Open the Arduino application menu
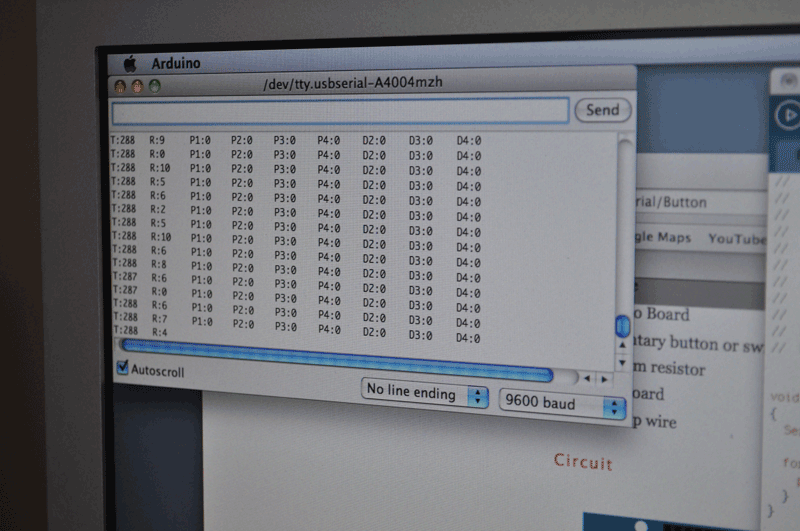This screenshot has height=531, width=800. (176, 63)
